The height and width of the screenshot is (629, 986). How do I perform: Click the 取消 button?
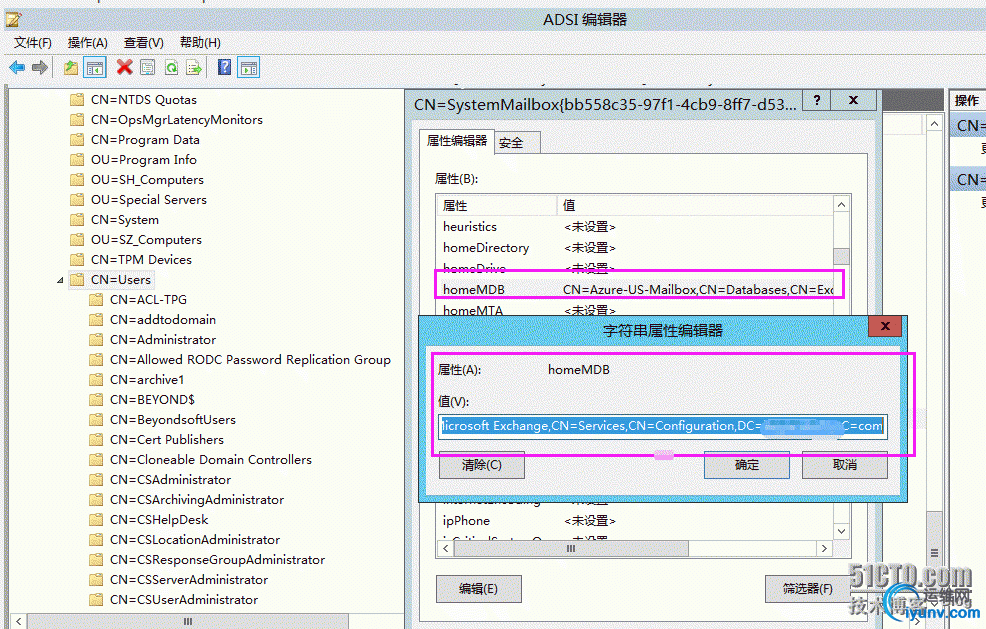click(x=845, y=465)
